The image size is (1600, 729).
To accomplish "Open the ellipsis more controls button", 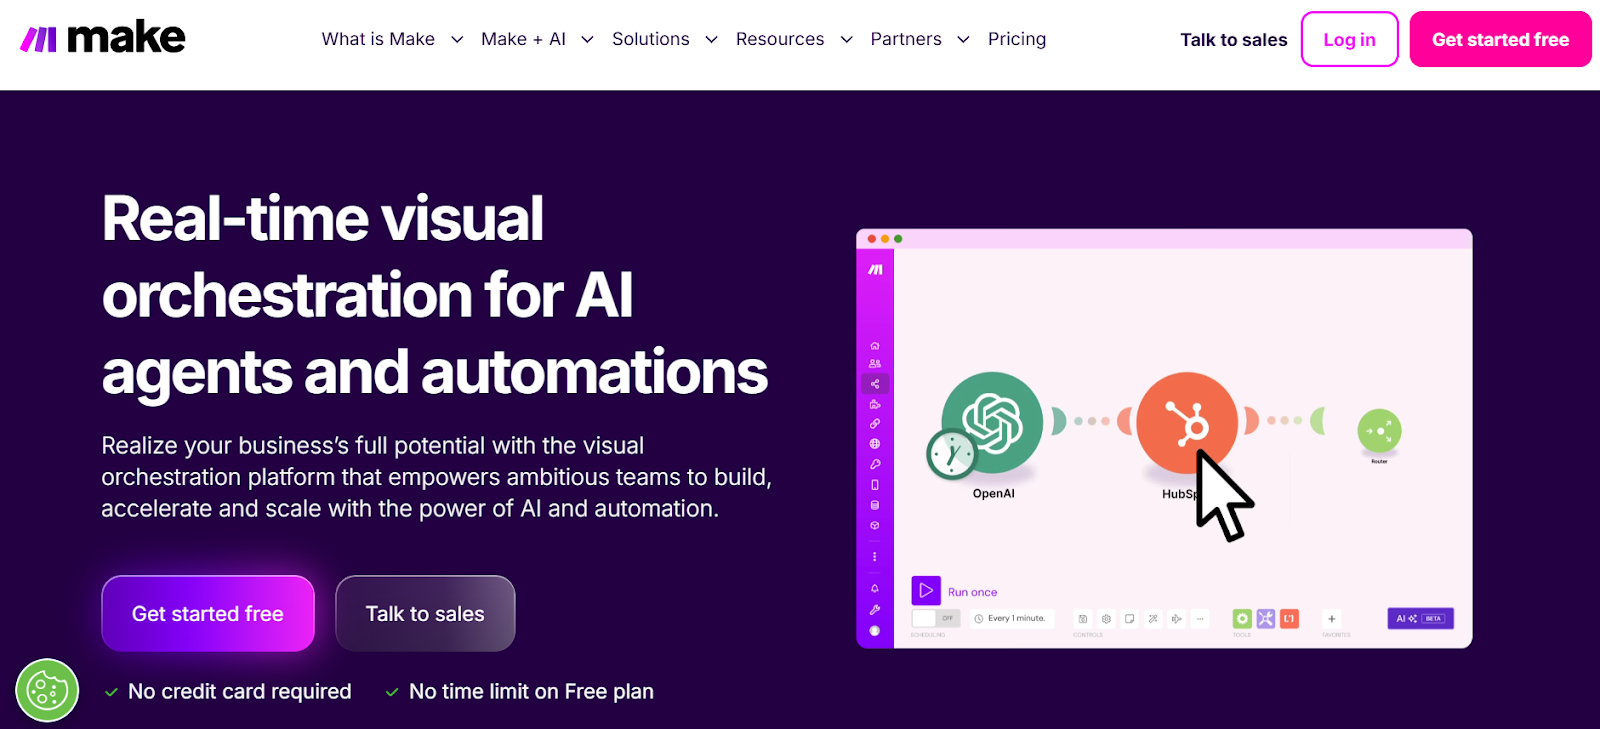I will pyautogui.click(x=1200, y=619).
